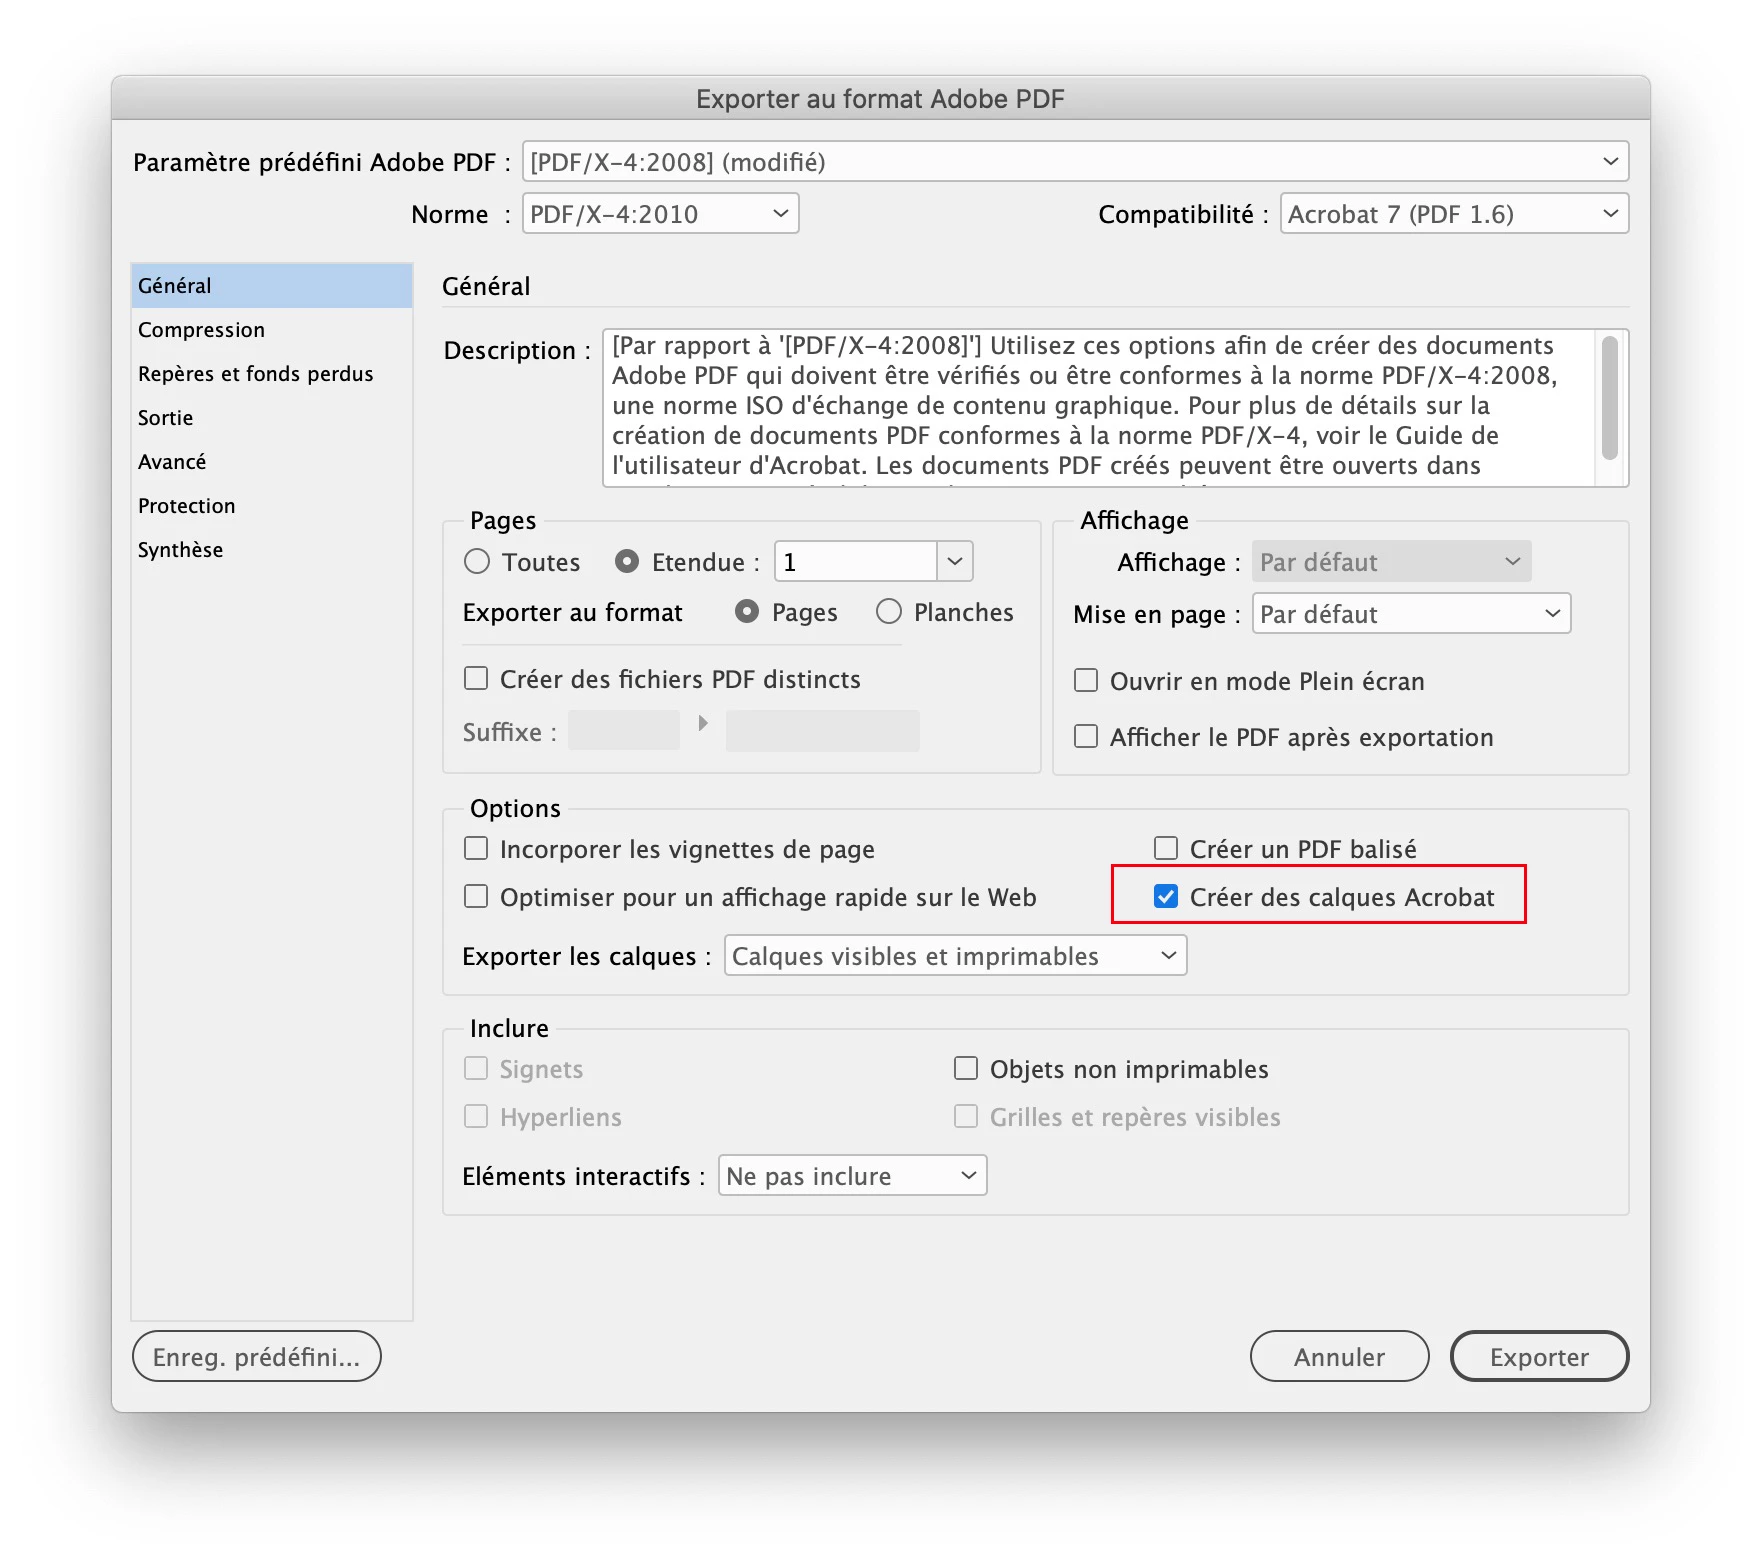Choose Pages export format radio
The height and width of the screenshot is (1560, 1762).
tap(747, 611)
